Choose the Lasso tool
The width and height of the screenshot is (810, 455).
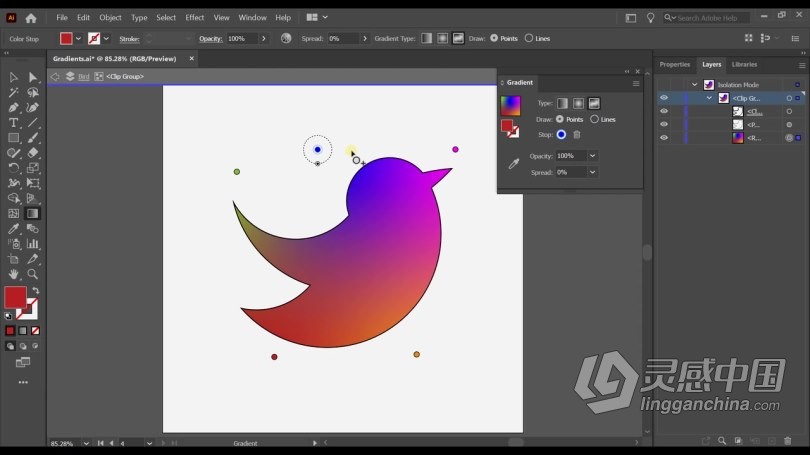pyautogui.click(x=33, y=92)
